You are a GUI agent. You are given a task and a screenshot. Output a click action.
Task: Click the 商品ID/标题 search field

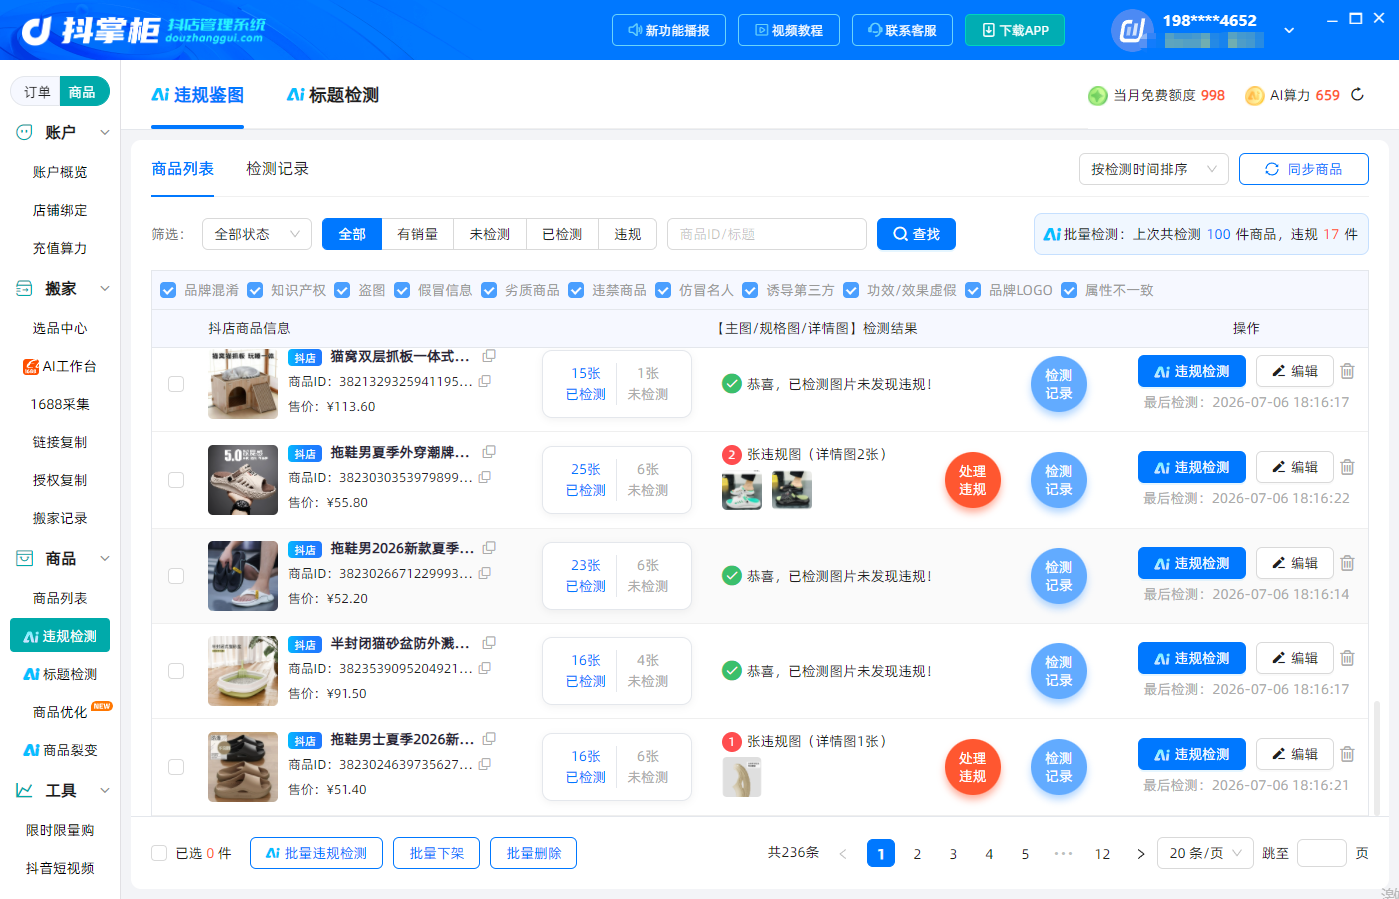pyautogui.click(x=767, y=234)
